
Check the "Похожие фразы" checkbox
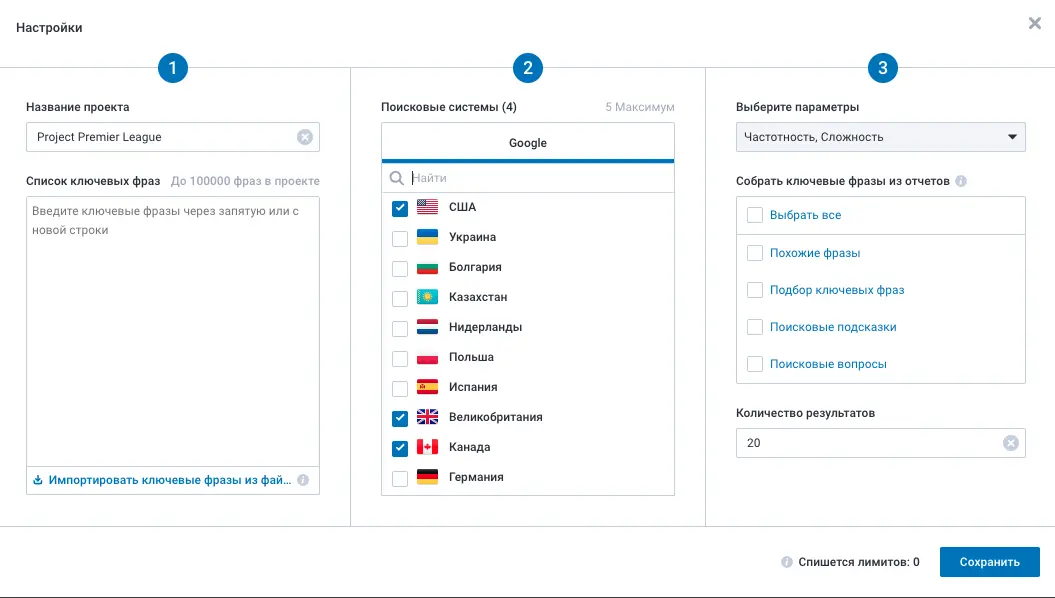(755, 252)
